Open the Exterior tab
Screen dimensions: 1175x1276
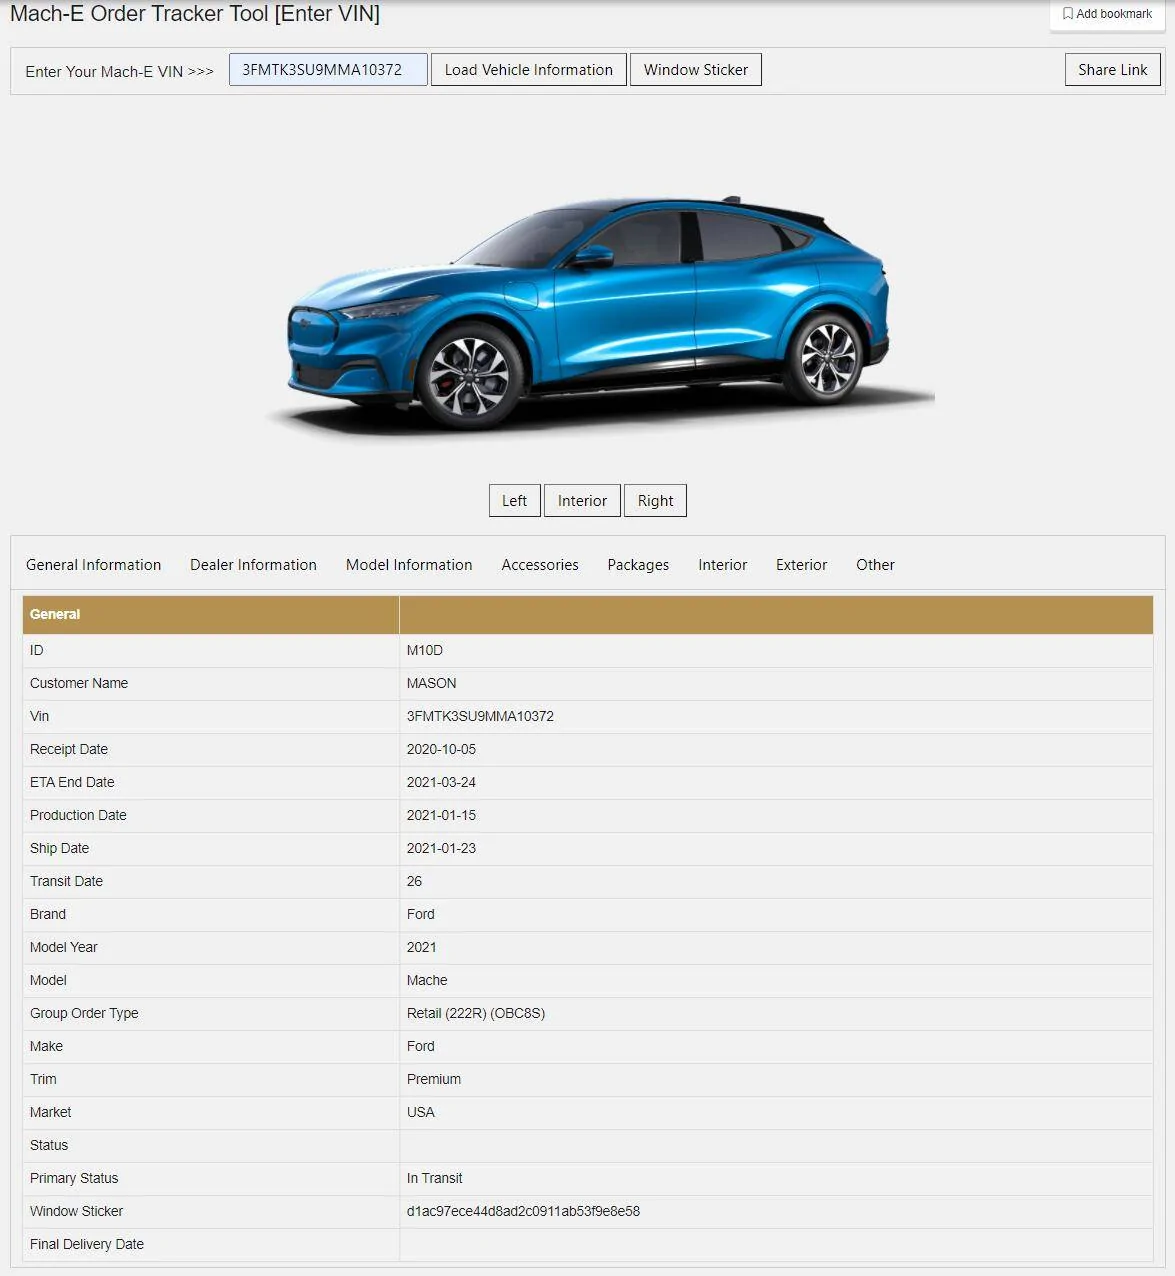tap(801, 565)
